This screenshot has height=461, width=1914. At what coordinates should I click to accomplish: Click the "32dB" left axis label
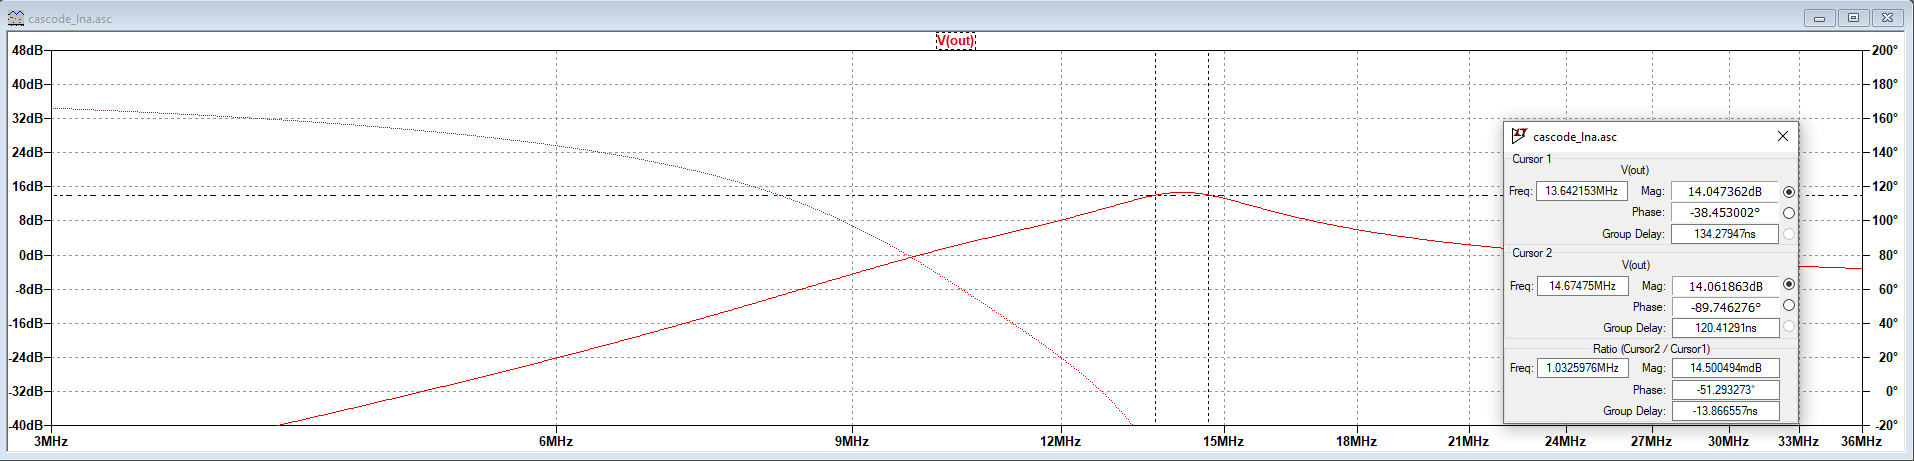point(27,118)
